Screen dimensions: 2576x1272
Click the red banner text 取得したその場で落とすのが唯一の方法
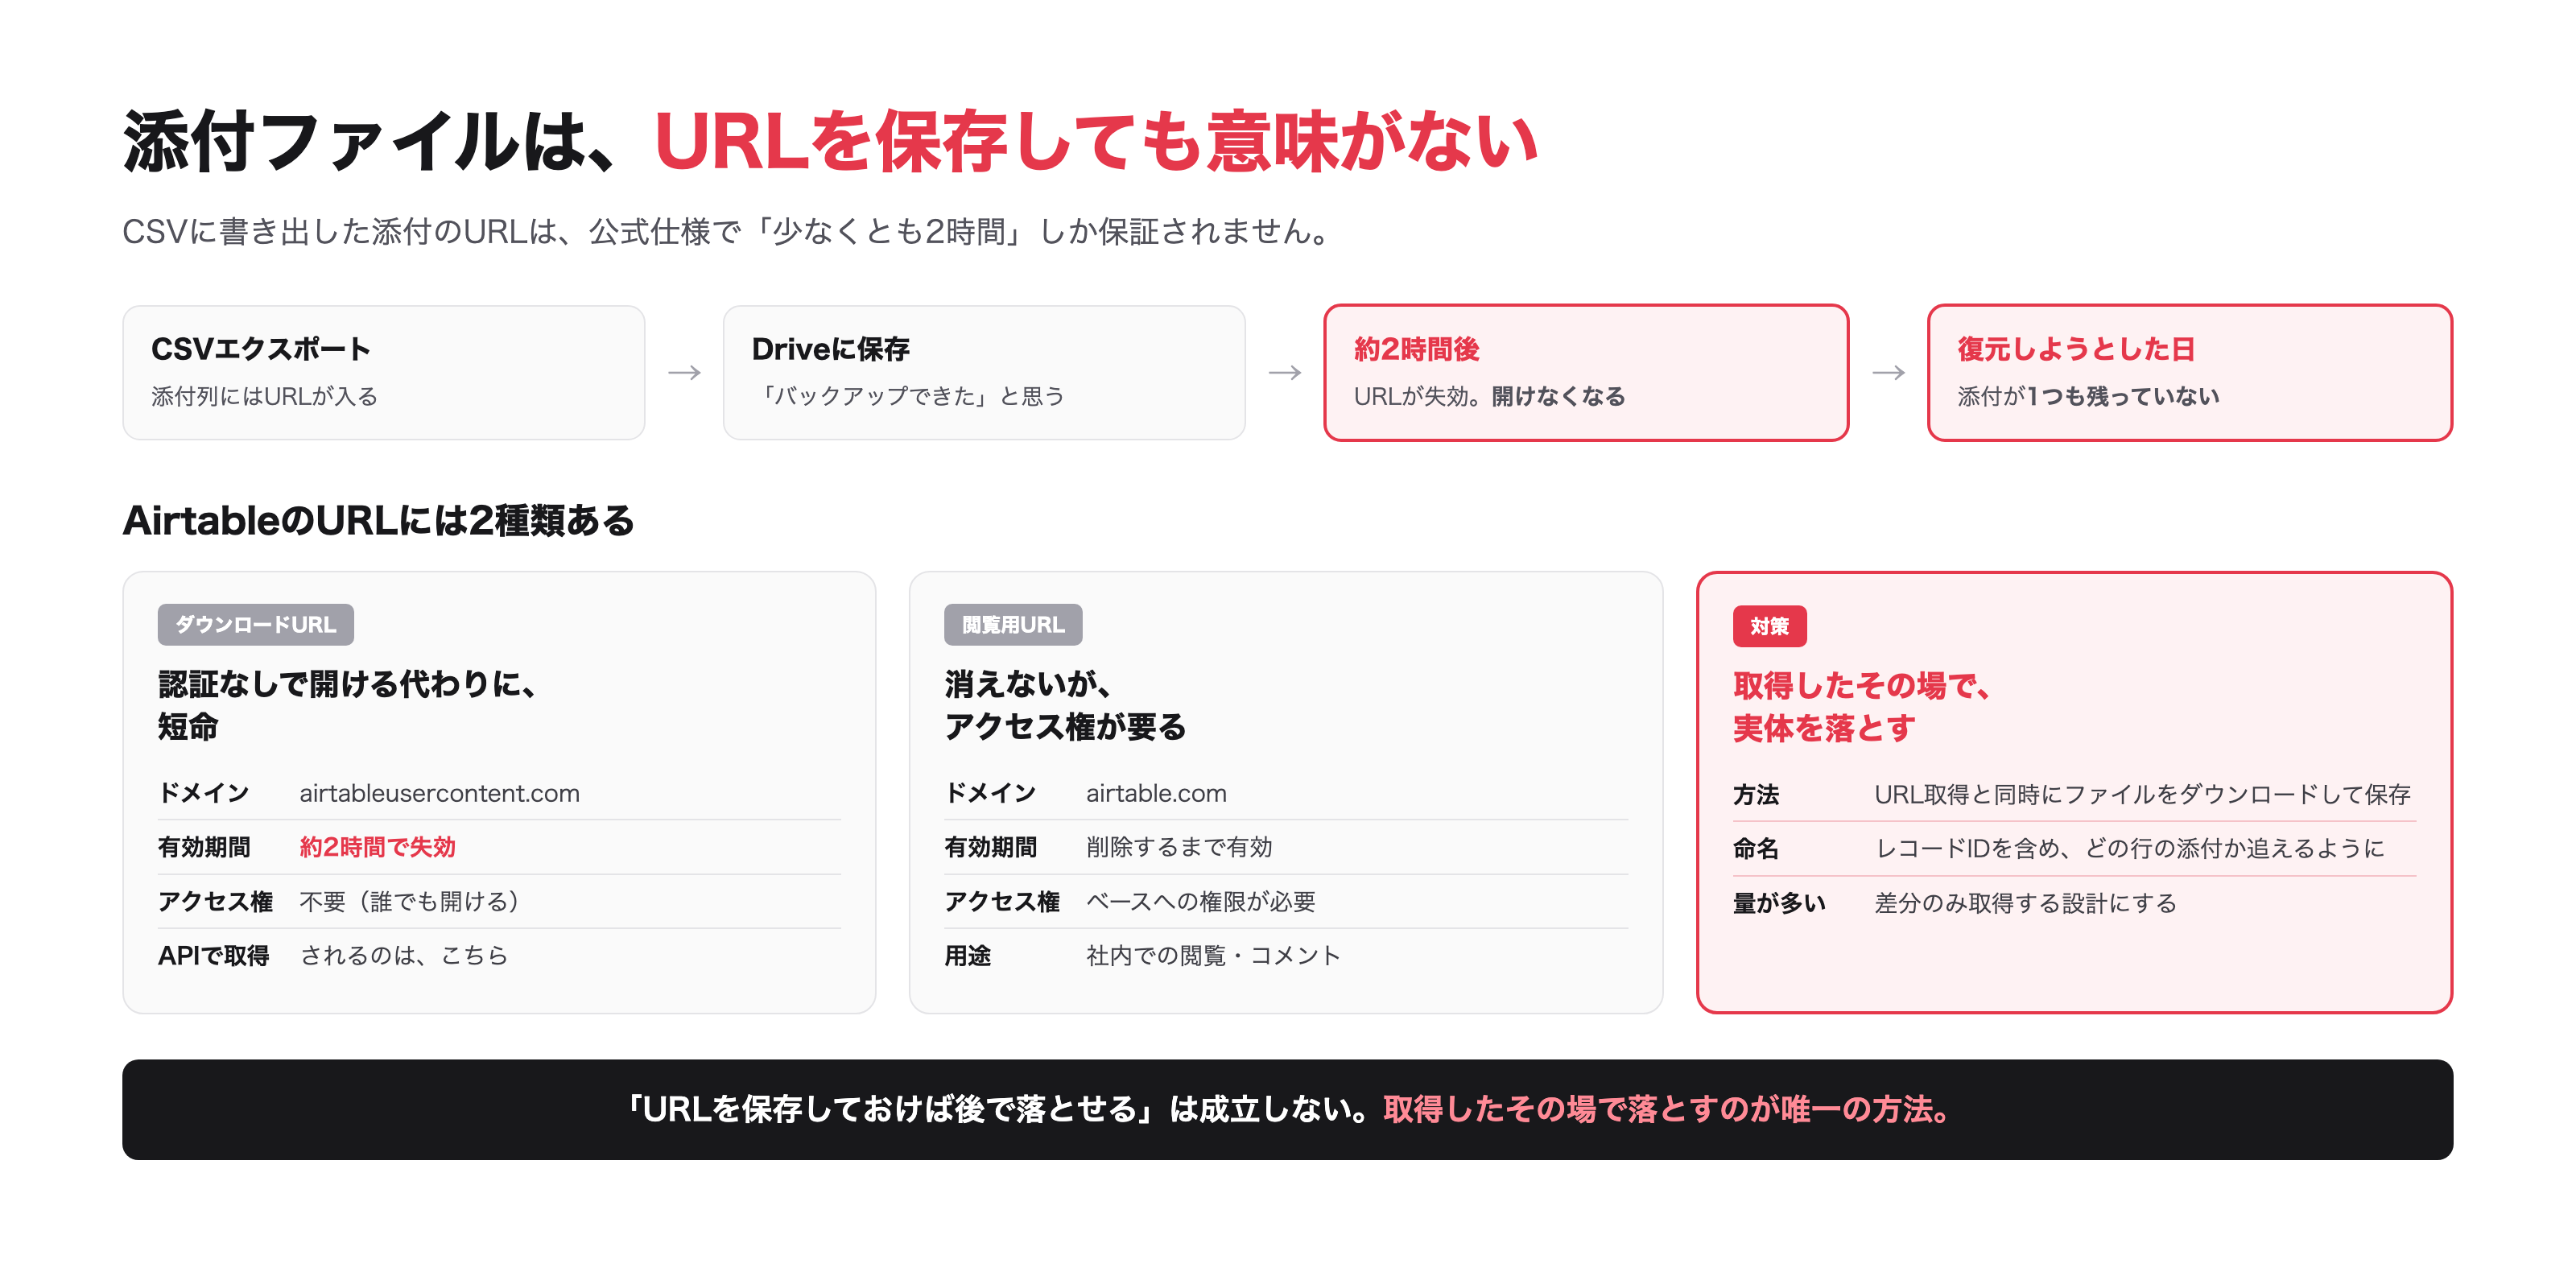coord(1666,1109)
